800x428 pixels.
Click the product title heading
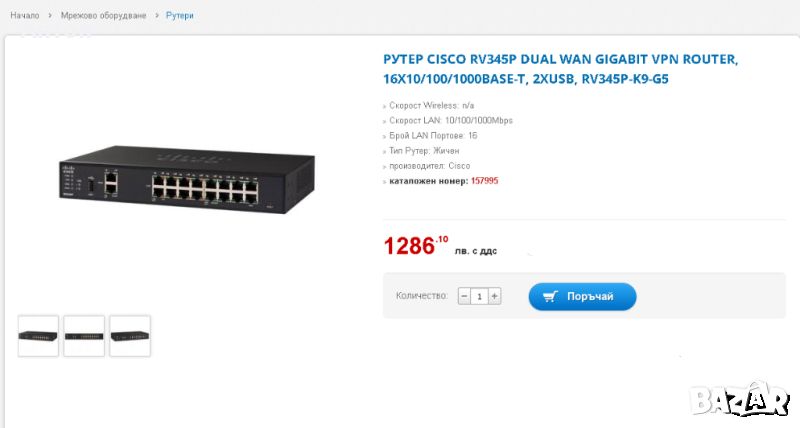(561, 69)
